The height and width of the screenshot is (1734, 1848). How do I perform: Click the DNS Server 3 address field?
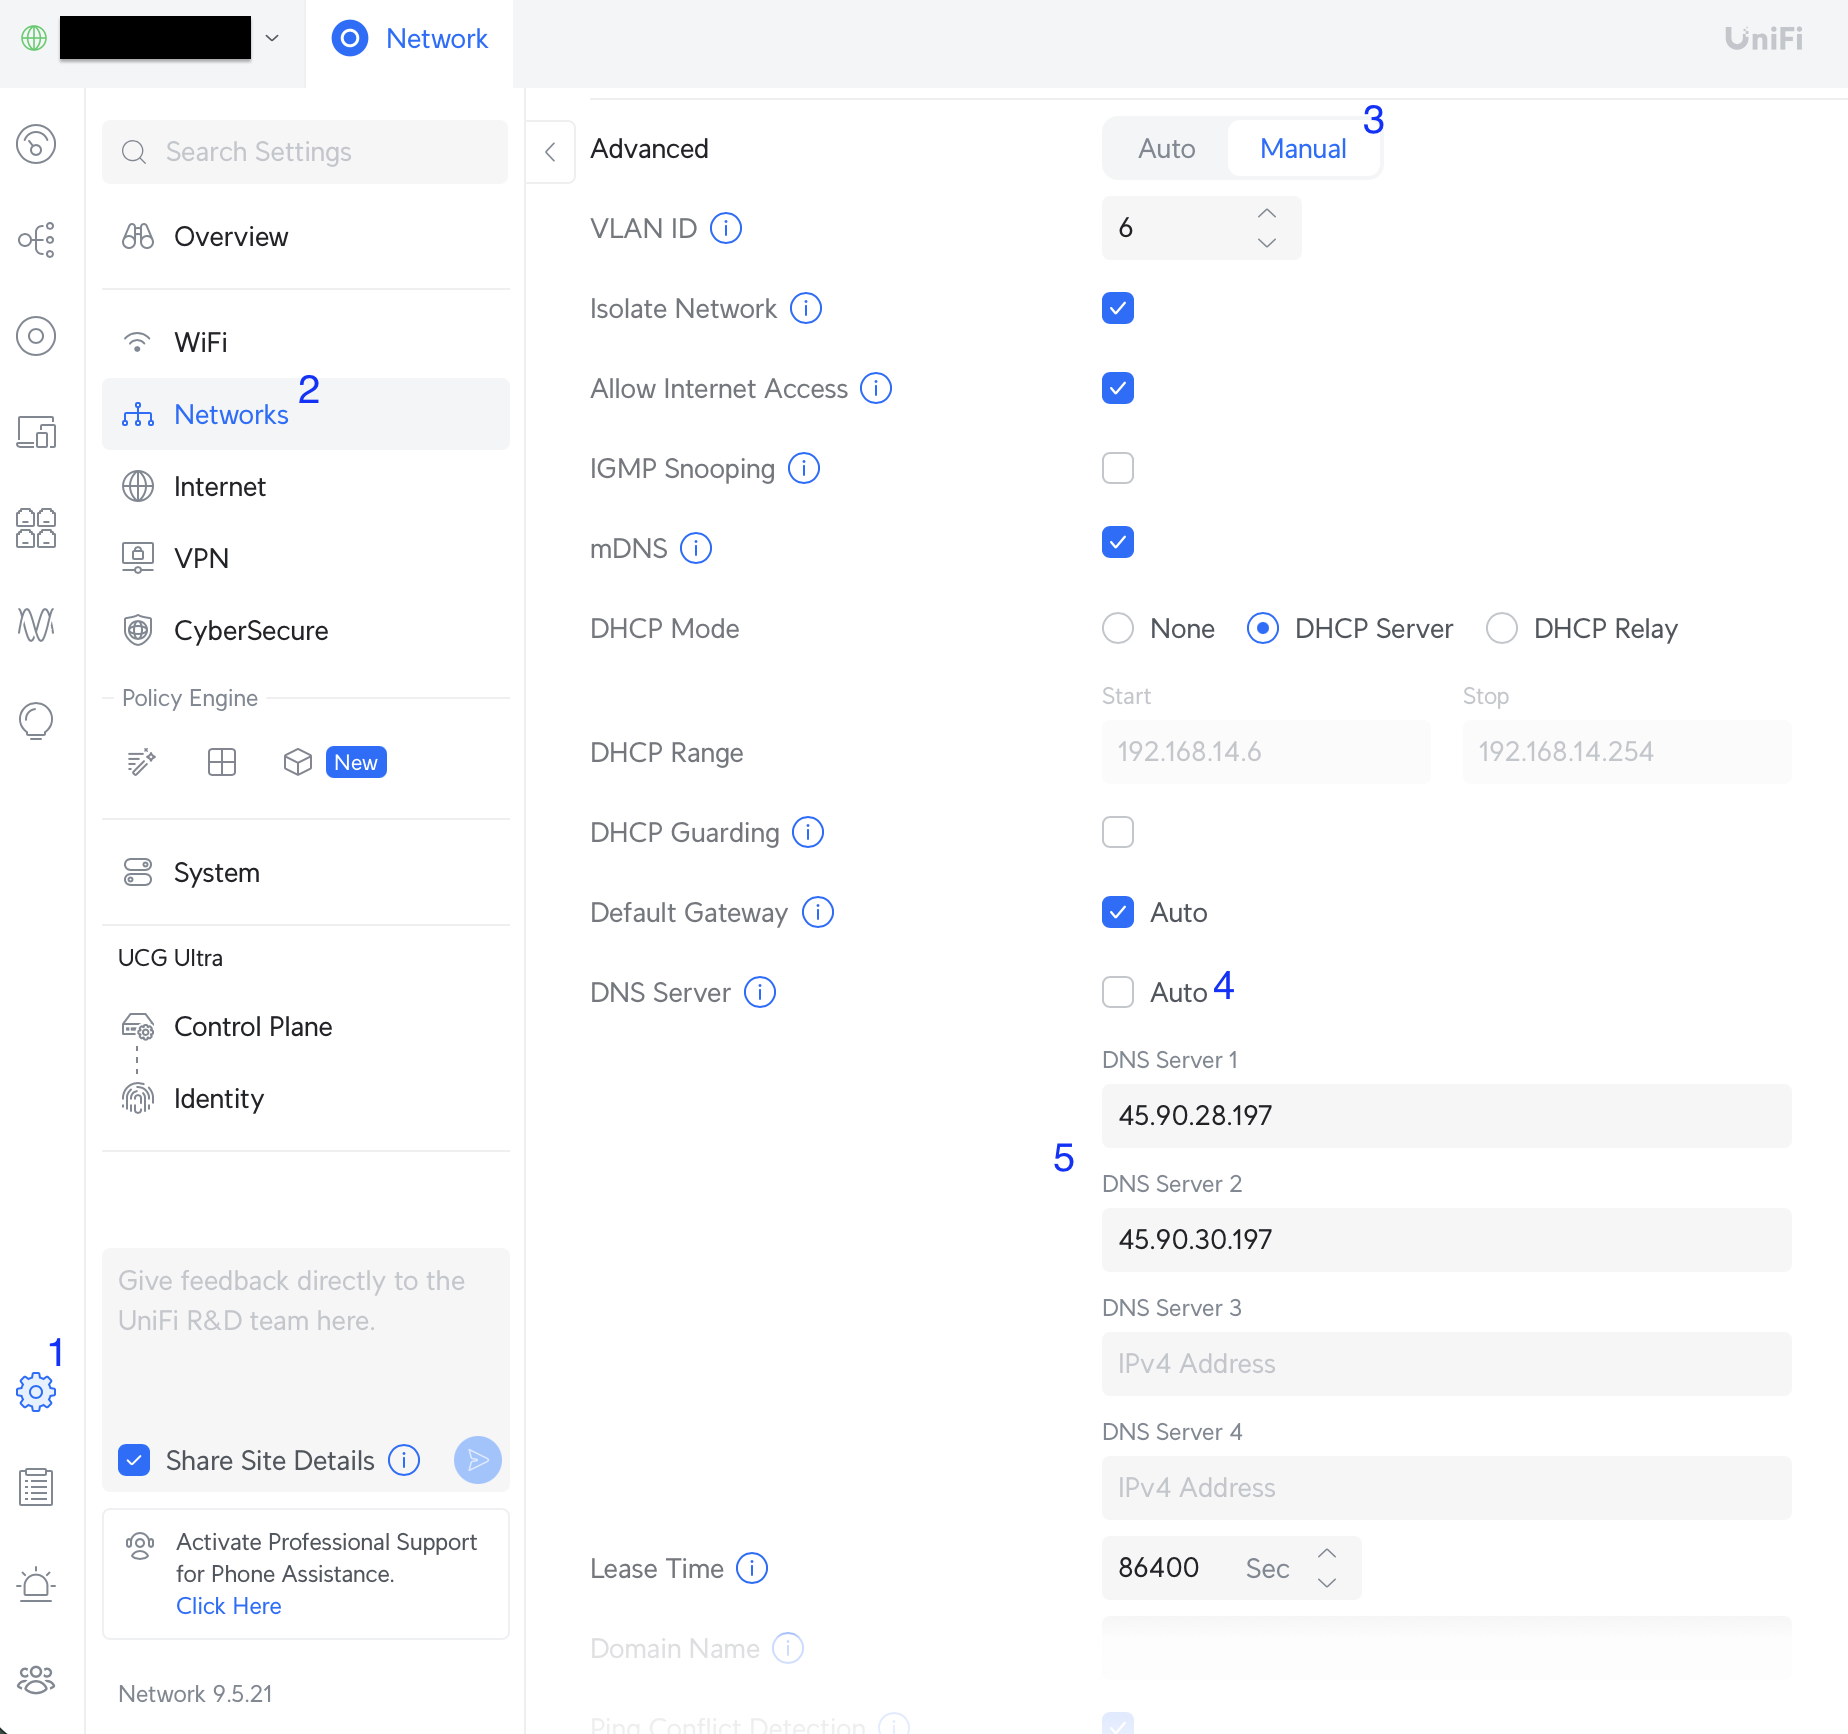[x=1446, y=1364]
